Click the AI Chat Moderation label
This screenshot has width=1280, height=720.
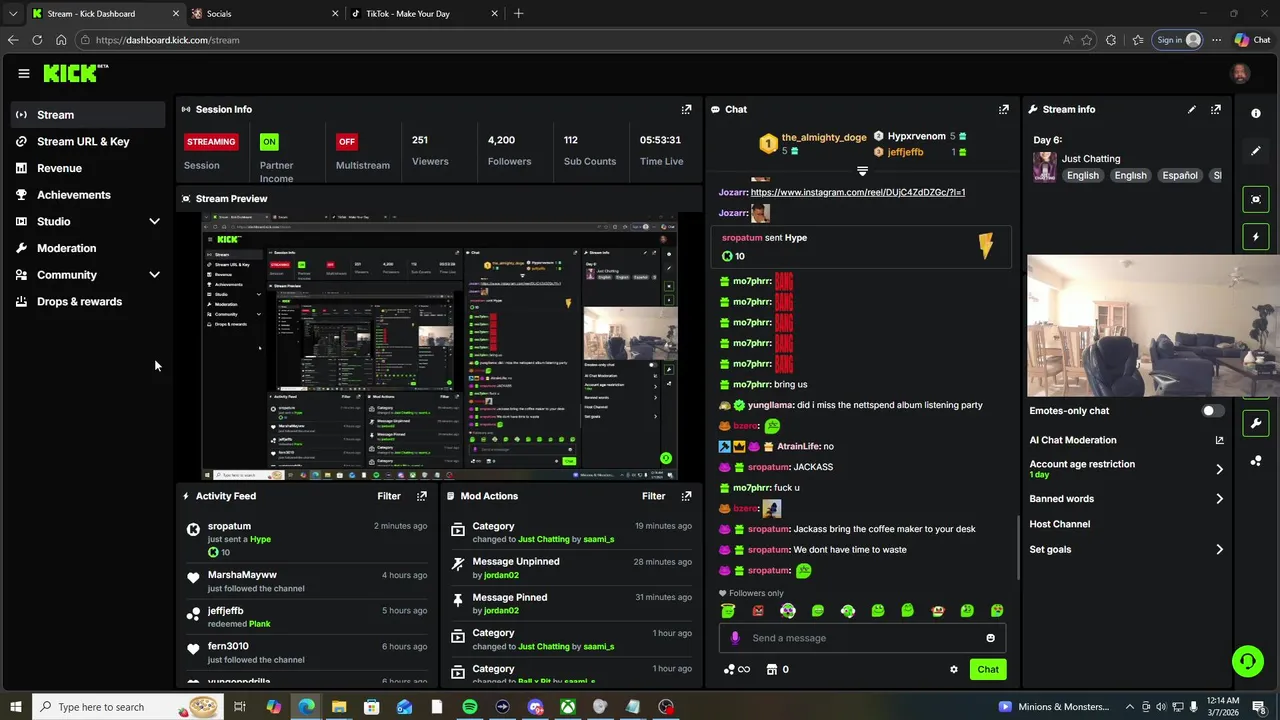pyautogui.click(x=1073, y=440)
